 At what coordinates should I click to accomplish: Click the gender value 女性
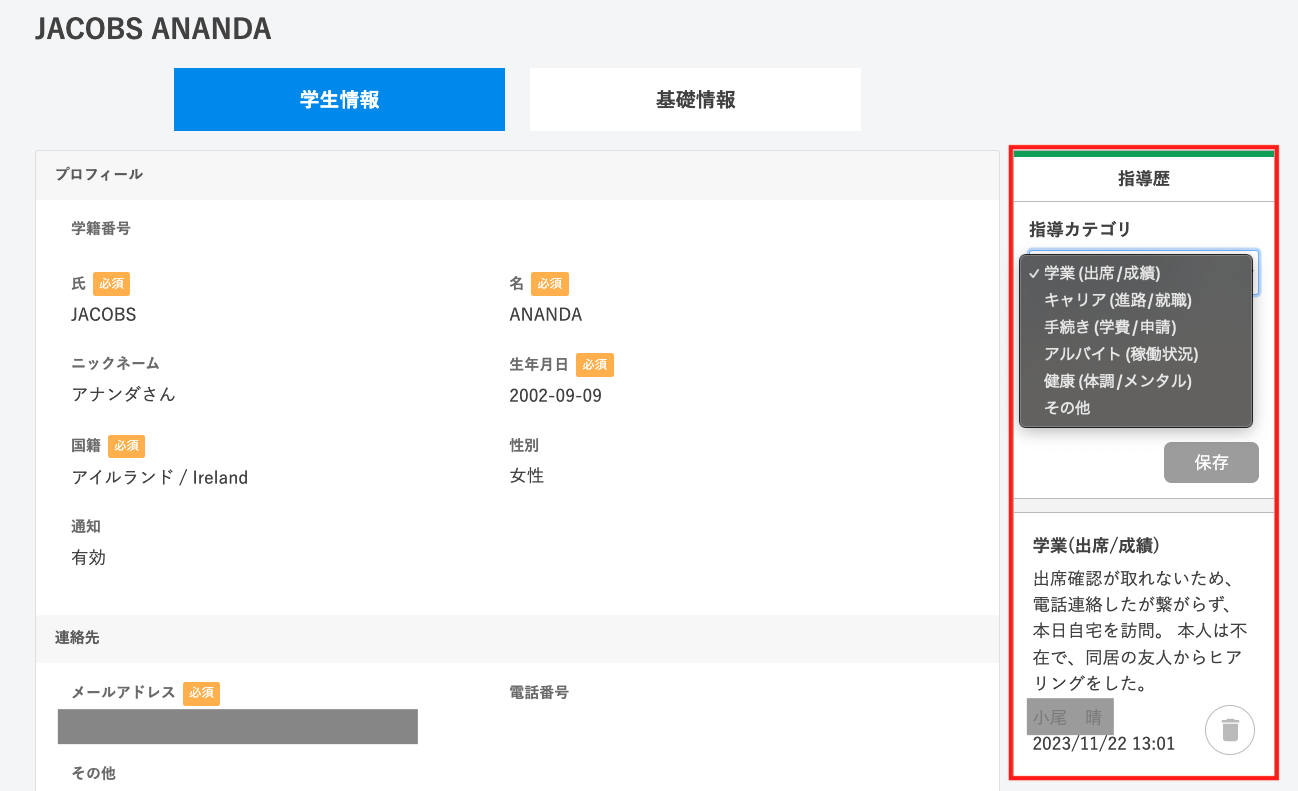coord(526,476)
